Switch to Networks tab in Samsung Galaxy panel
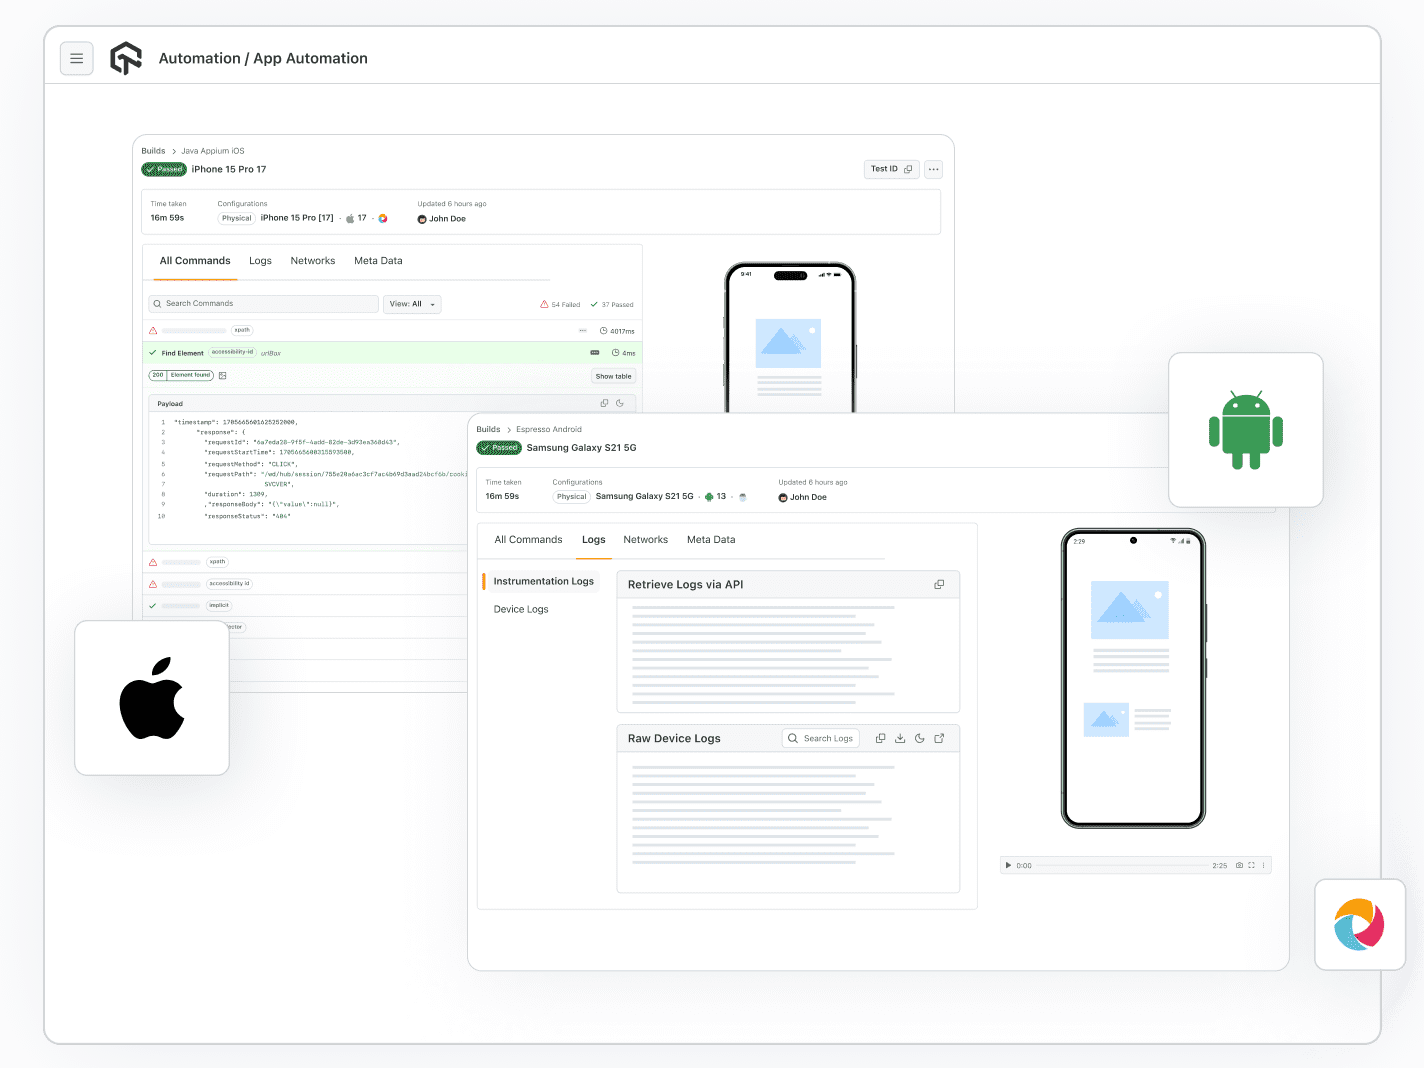This screenshot has width=1424, height=1068. (x=645, y=540)
